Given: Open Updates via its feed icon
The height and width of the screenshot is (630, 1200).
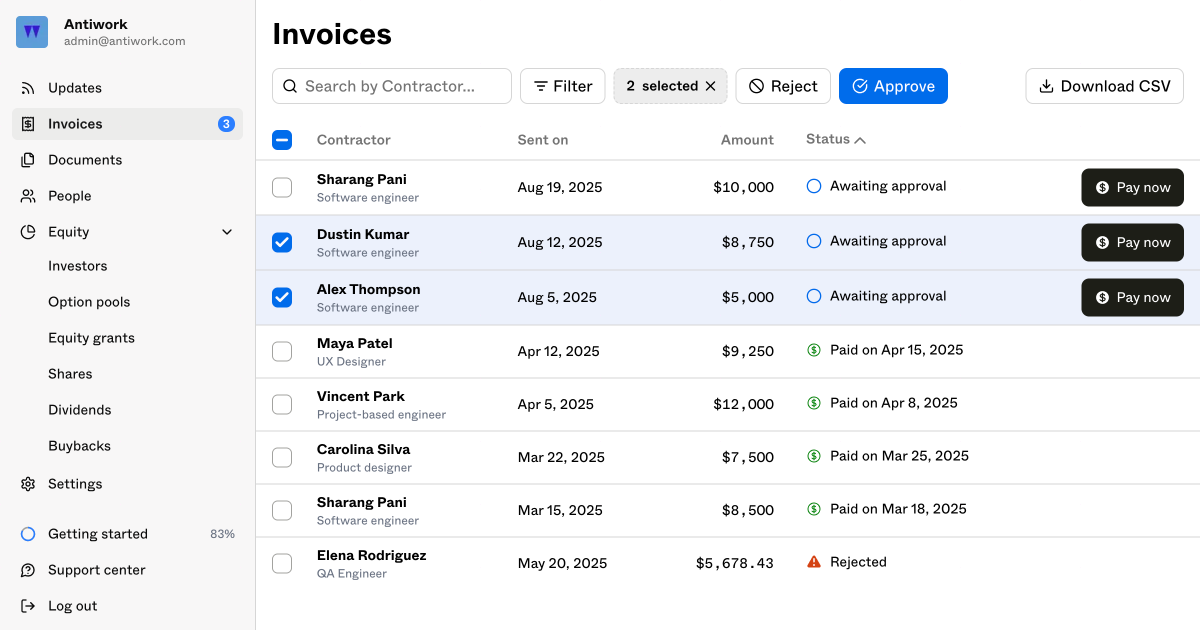Looking at the screenshot, I should click(28, 88).
